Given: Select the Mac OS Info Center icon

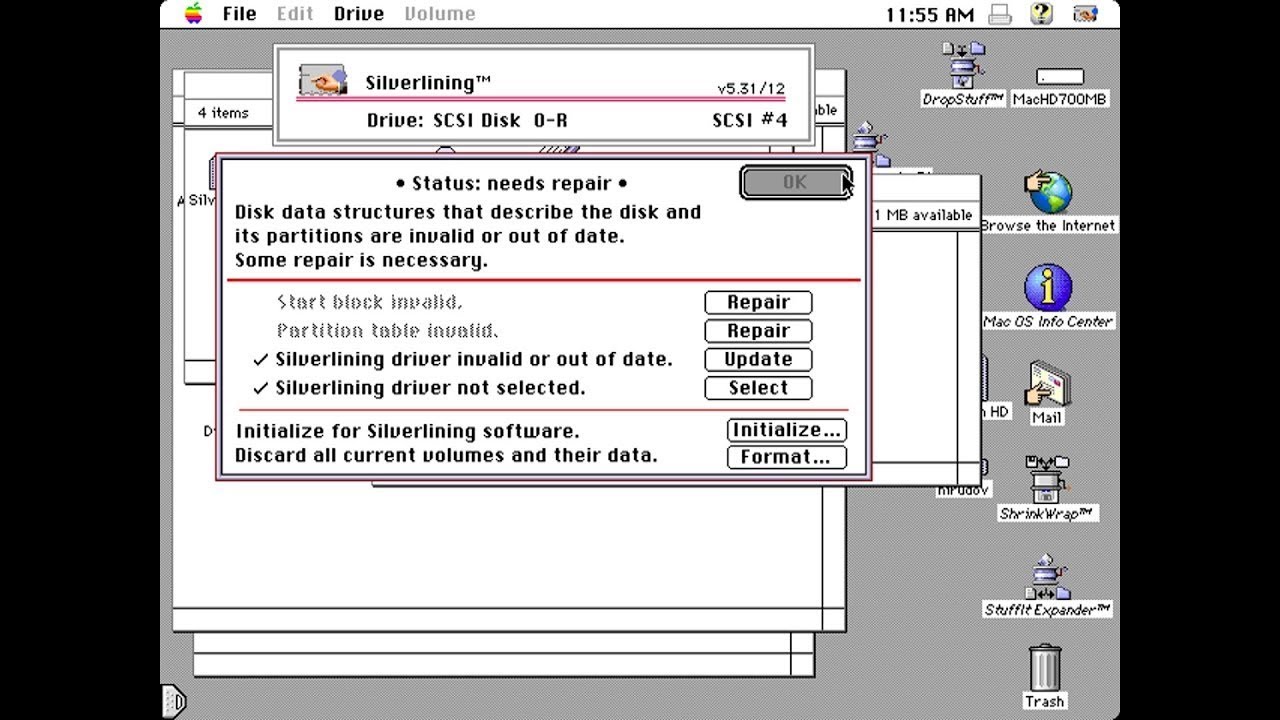Looking at the screenshot, I should coord(1047,298).
